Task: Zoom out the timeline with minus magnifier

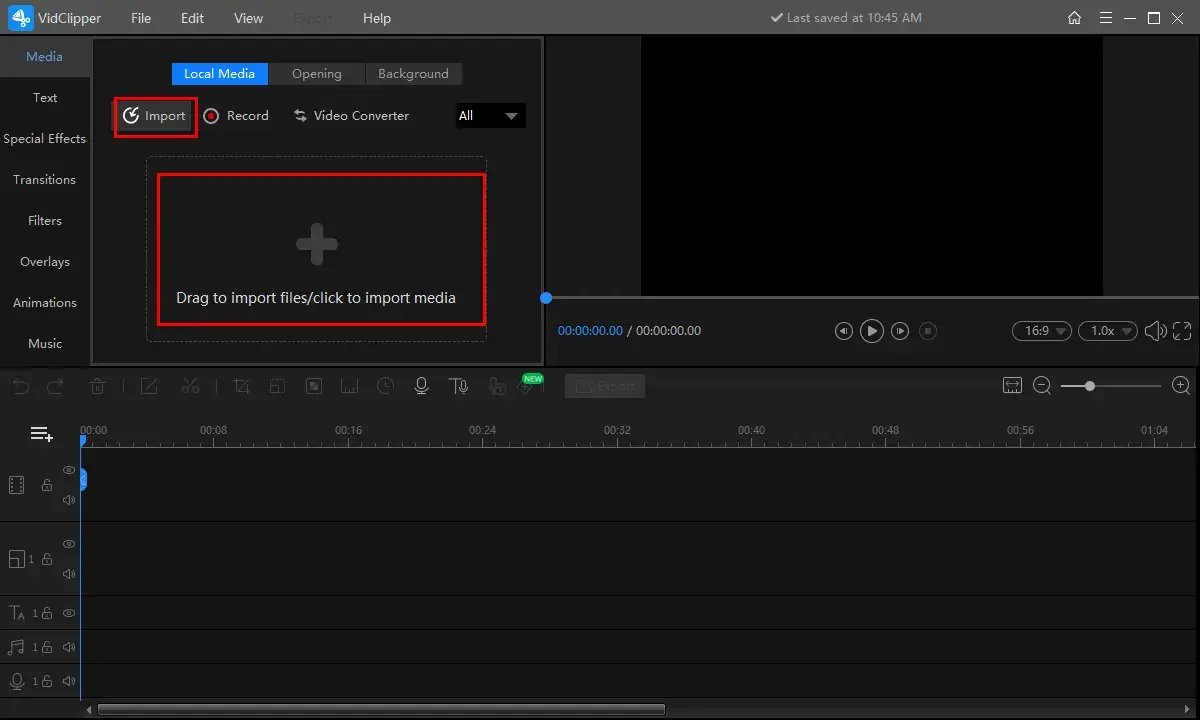Action: click(1042, 386)
